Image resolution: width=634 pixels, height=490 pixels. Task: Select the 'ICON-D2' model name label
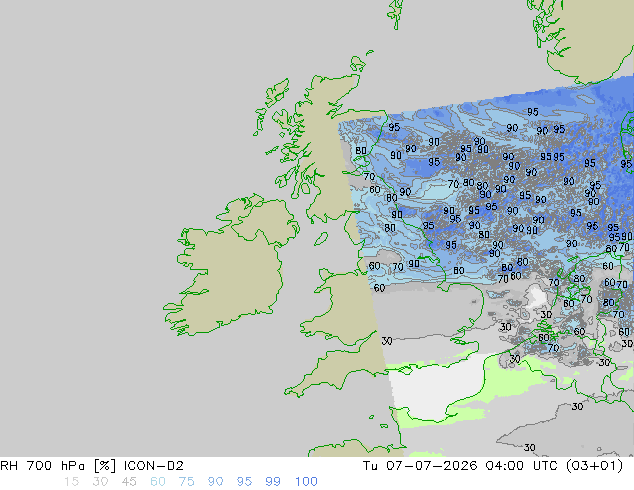click(x=154, y=466)
